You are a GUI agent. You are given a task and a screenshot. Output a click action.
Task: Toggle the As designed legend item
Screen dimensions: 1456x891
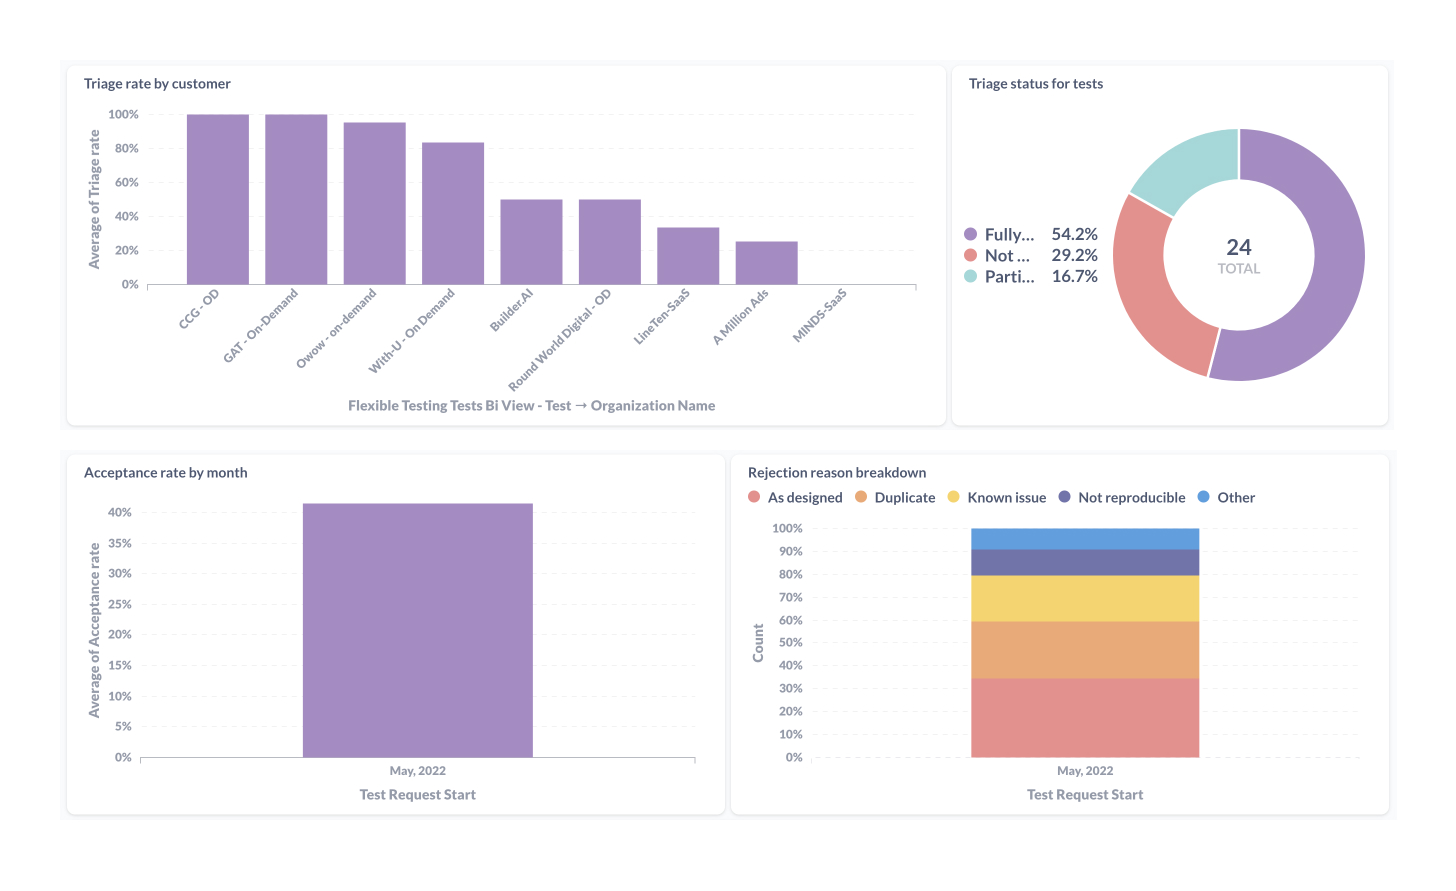pos(795,498)
